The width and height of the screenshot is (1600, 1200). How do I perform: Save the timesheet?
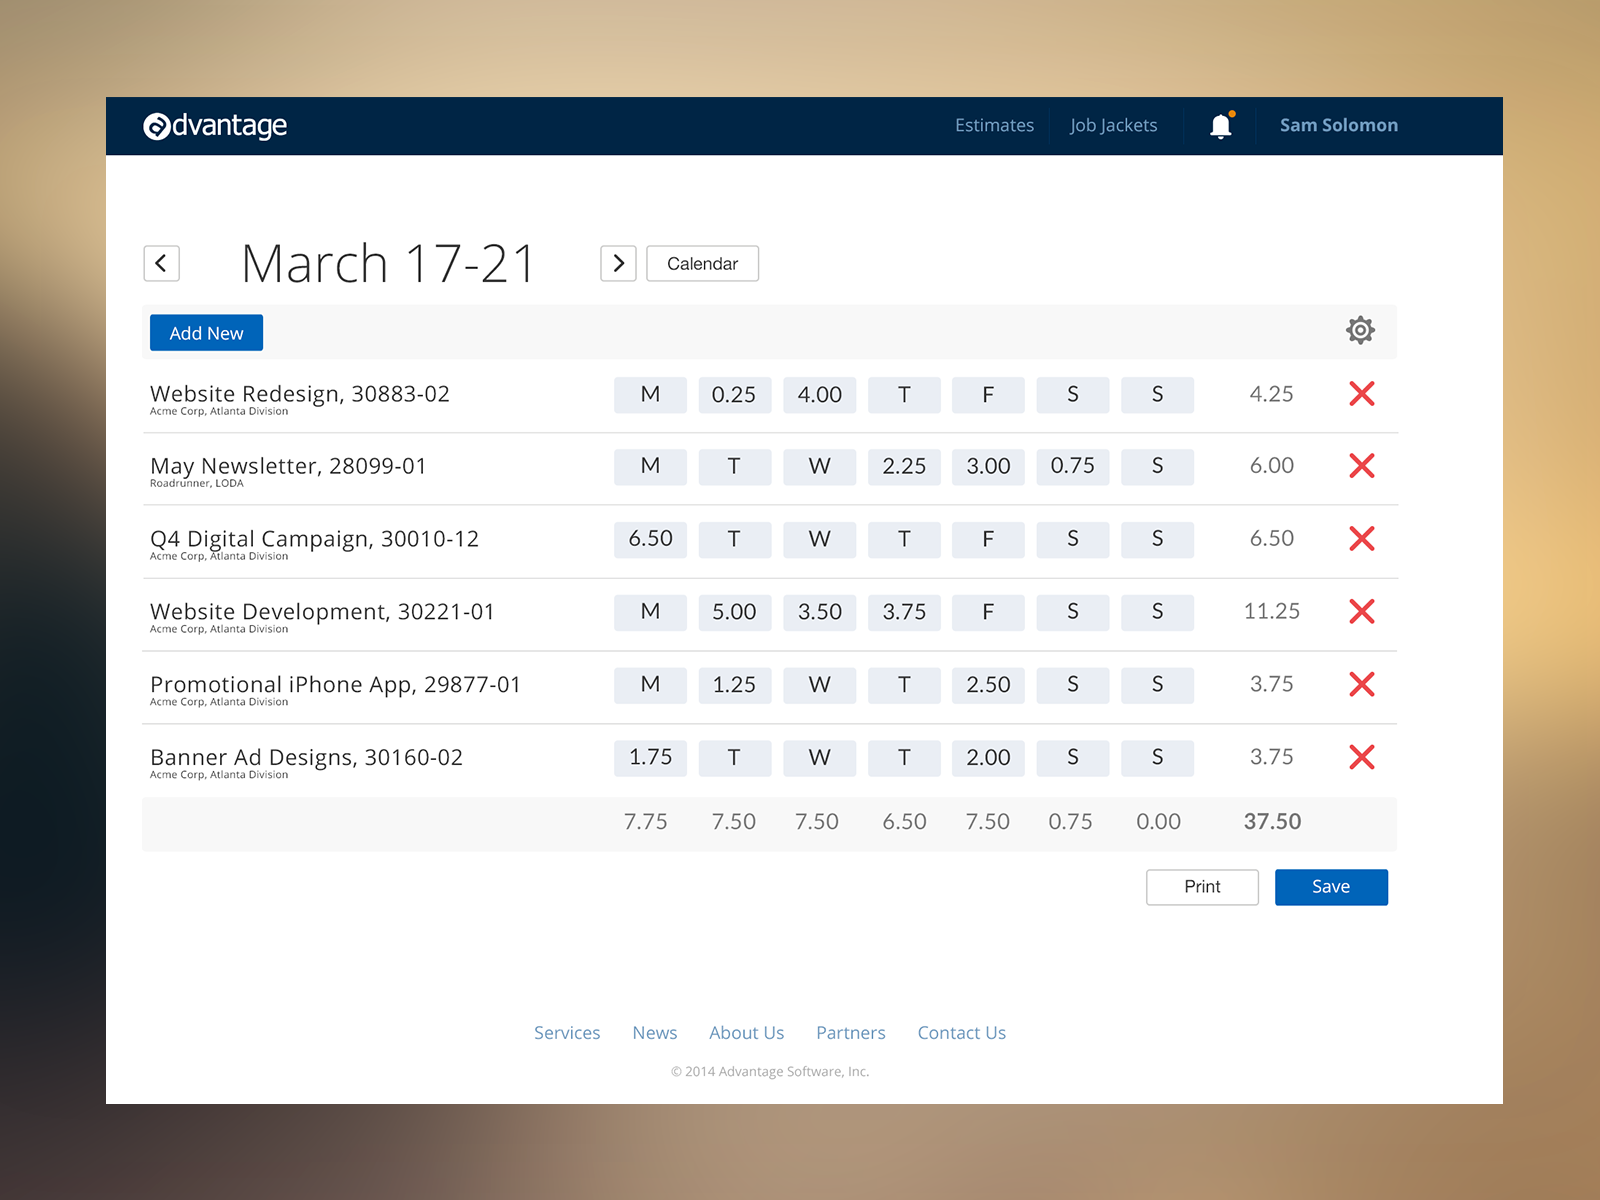click(1331, 887)
